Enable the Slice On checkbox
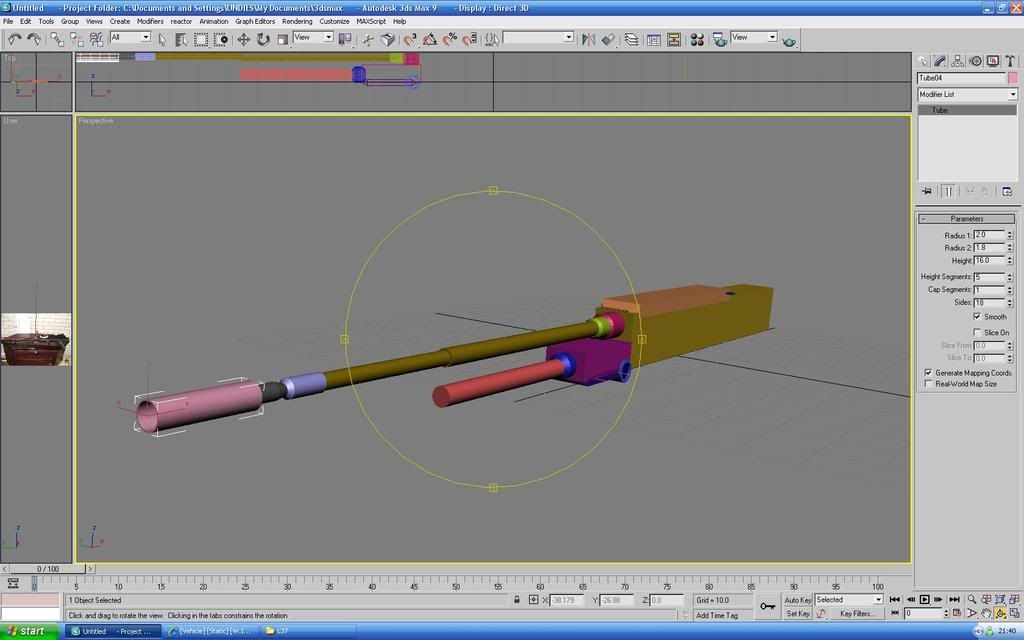Screen dimensions: 1024x640 coord(977,333)
